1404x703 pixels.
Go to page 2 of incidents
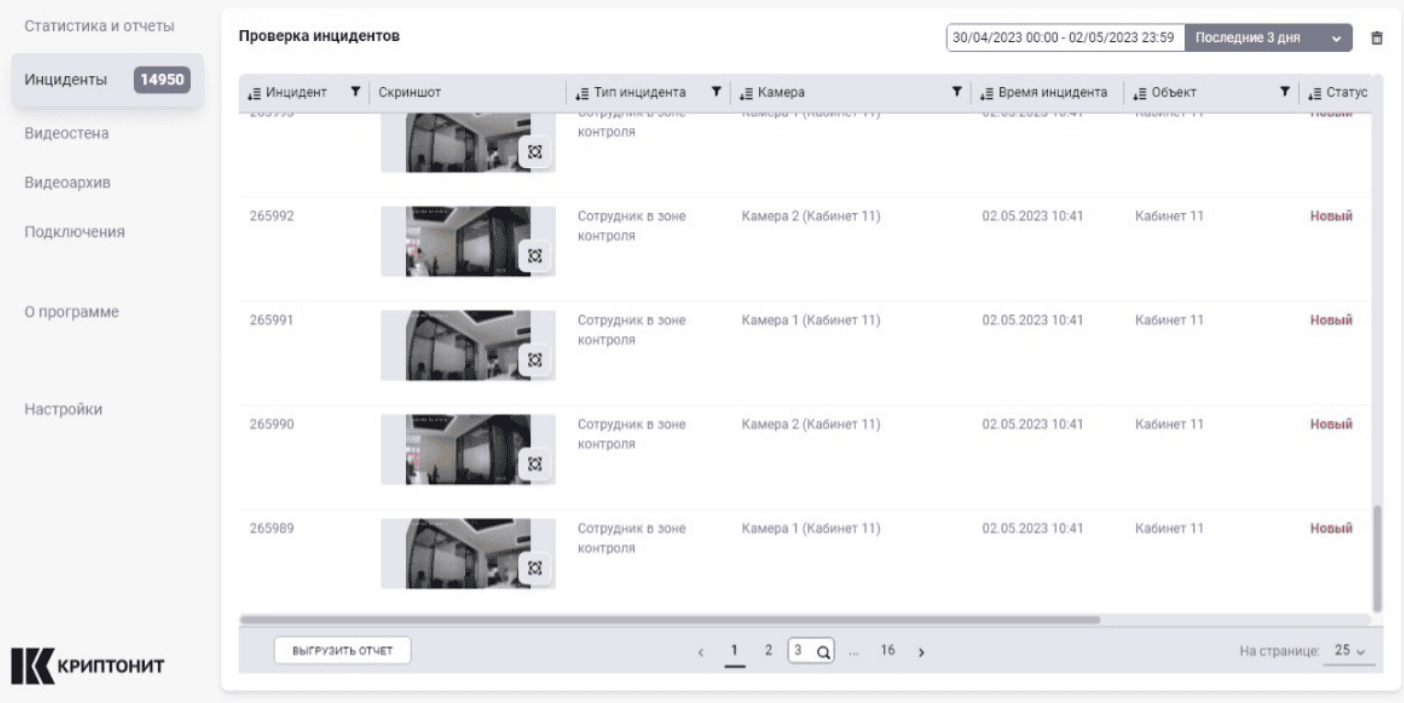coord(768,651)
